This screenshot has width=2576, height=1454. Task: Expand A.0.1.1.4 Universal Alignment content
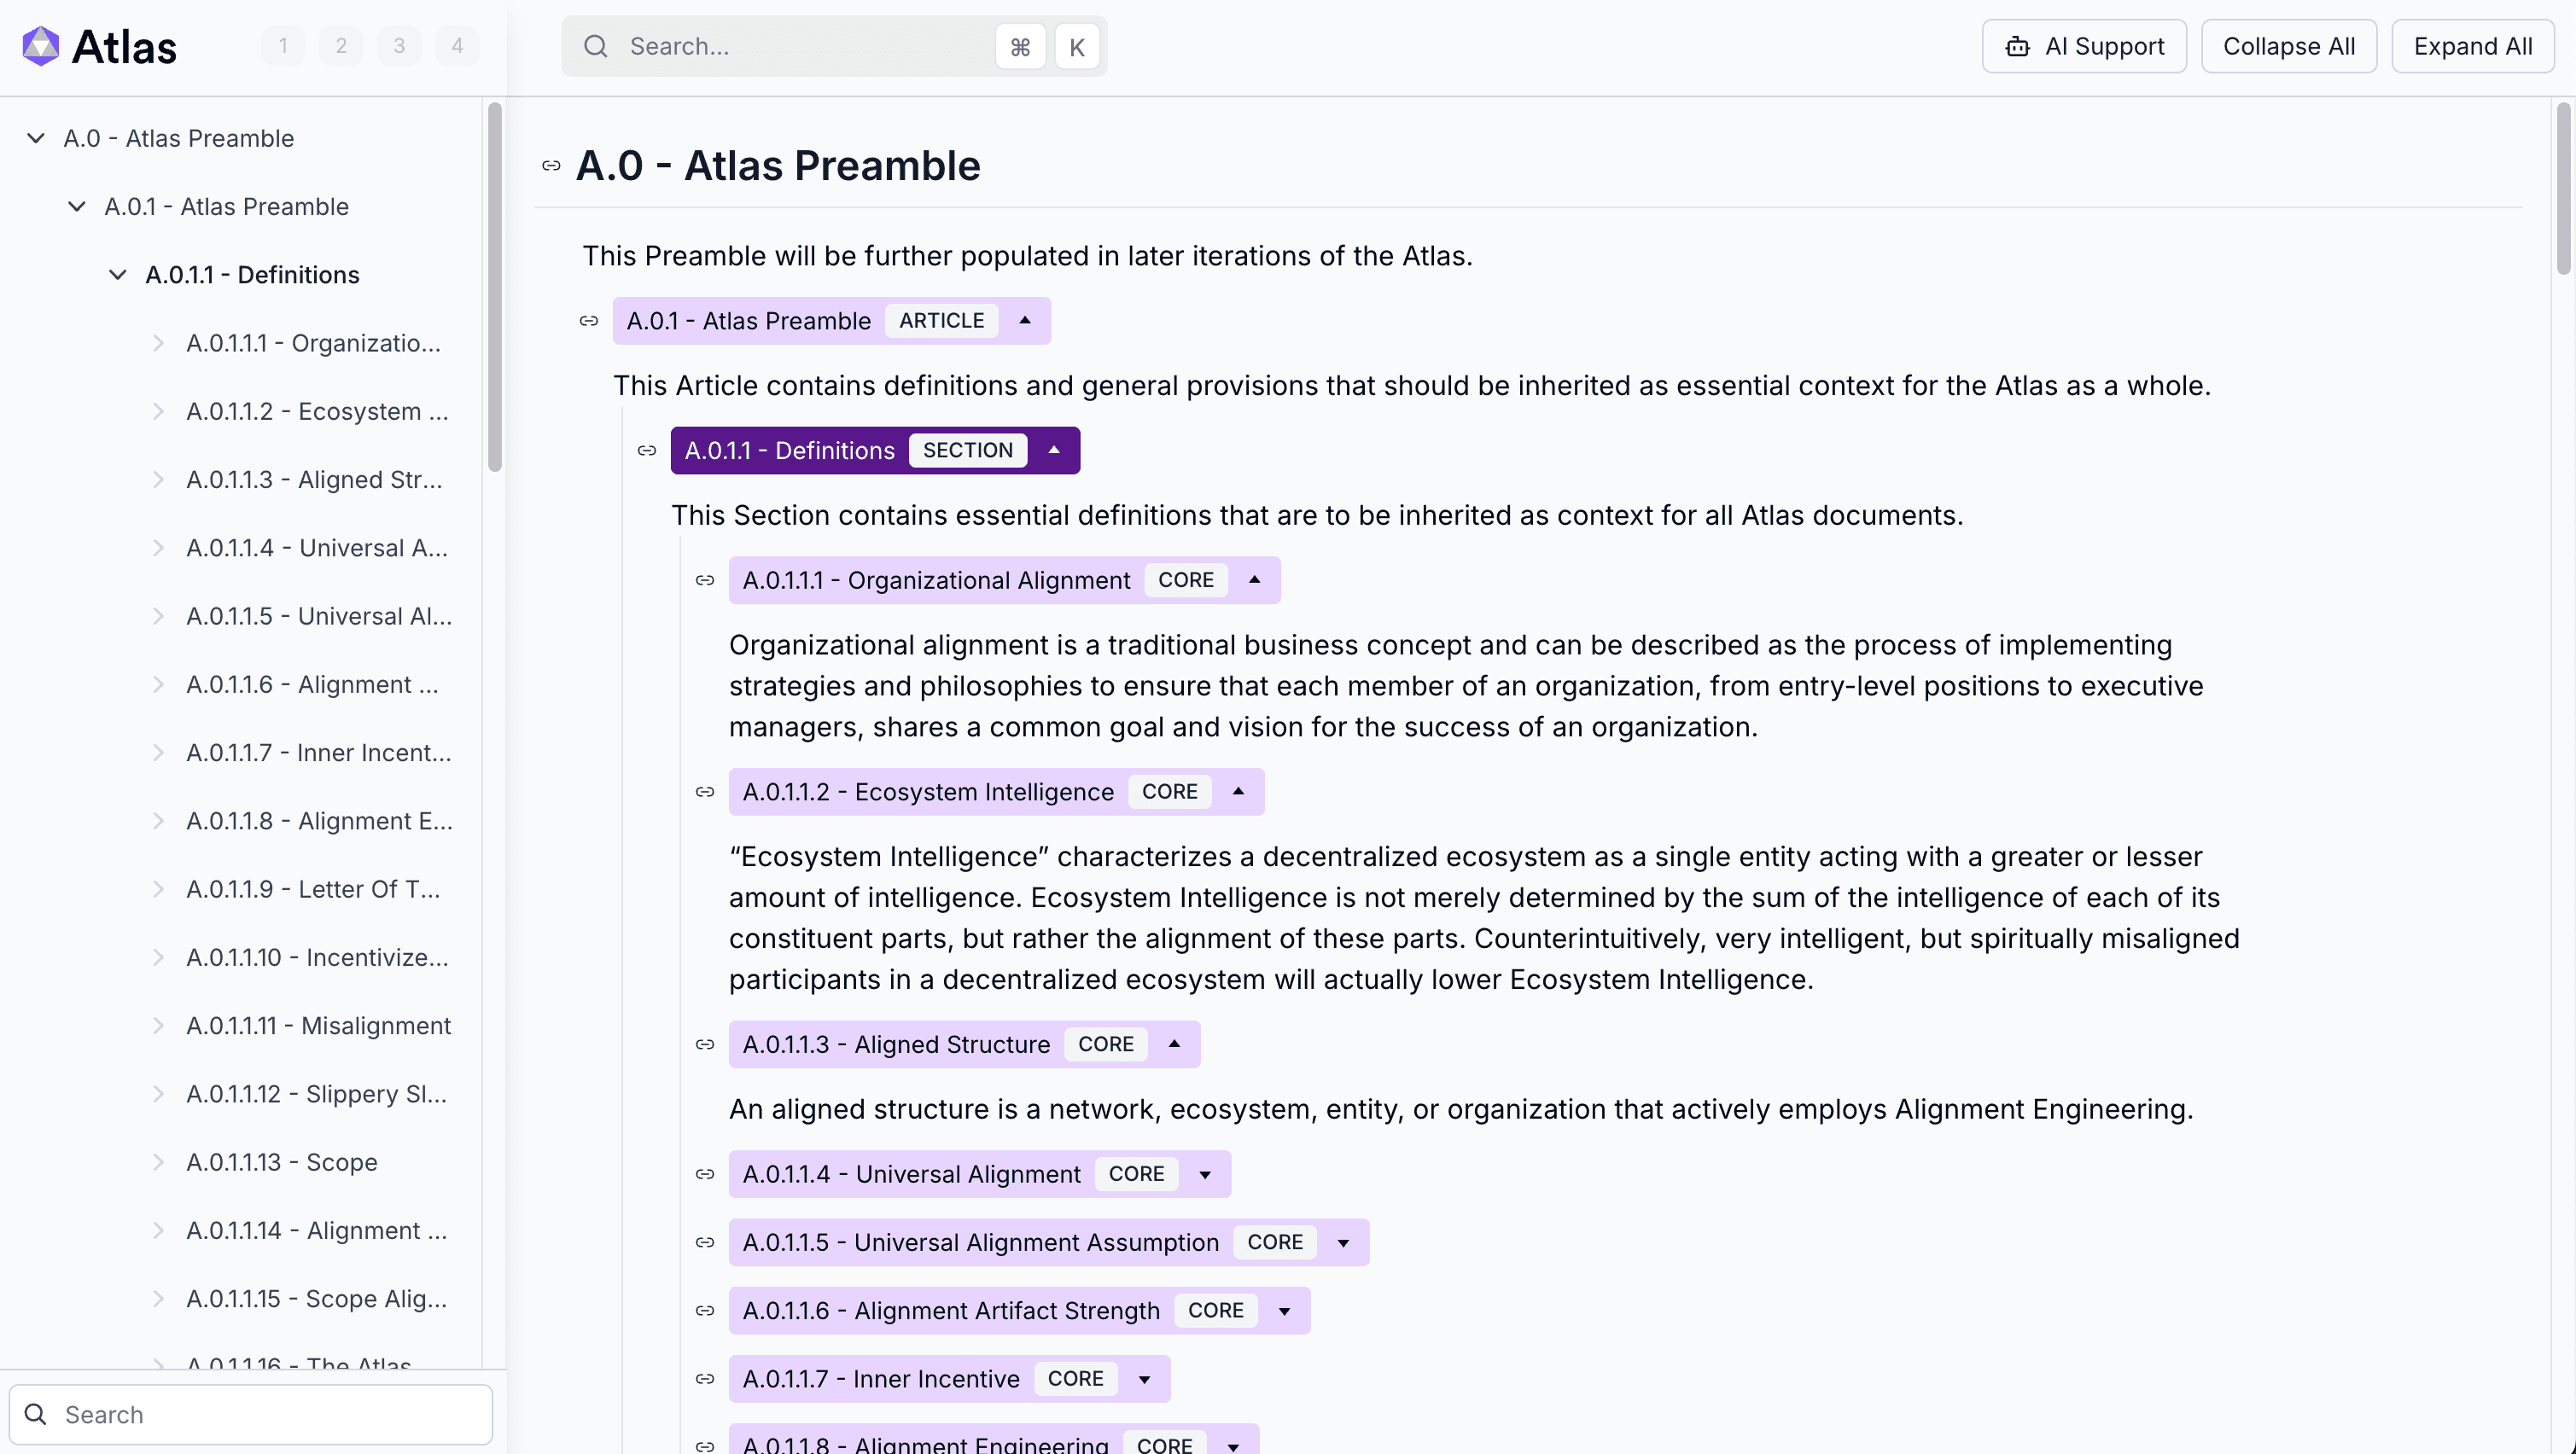coord(1204,1174)
